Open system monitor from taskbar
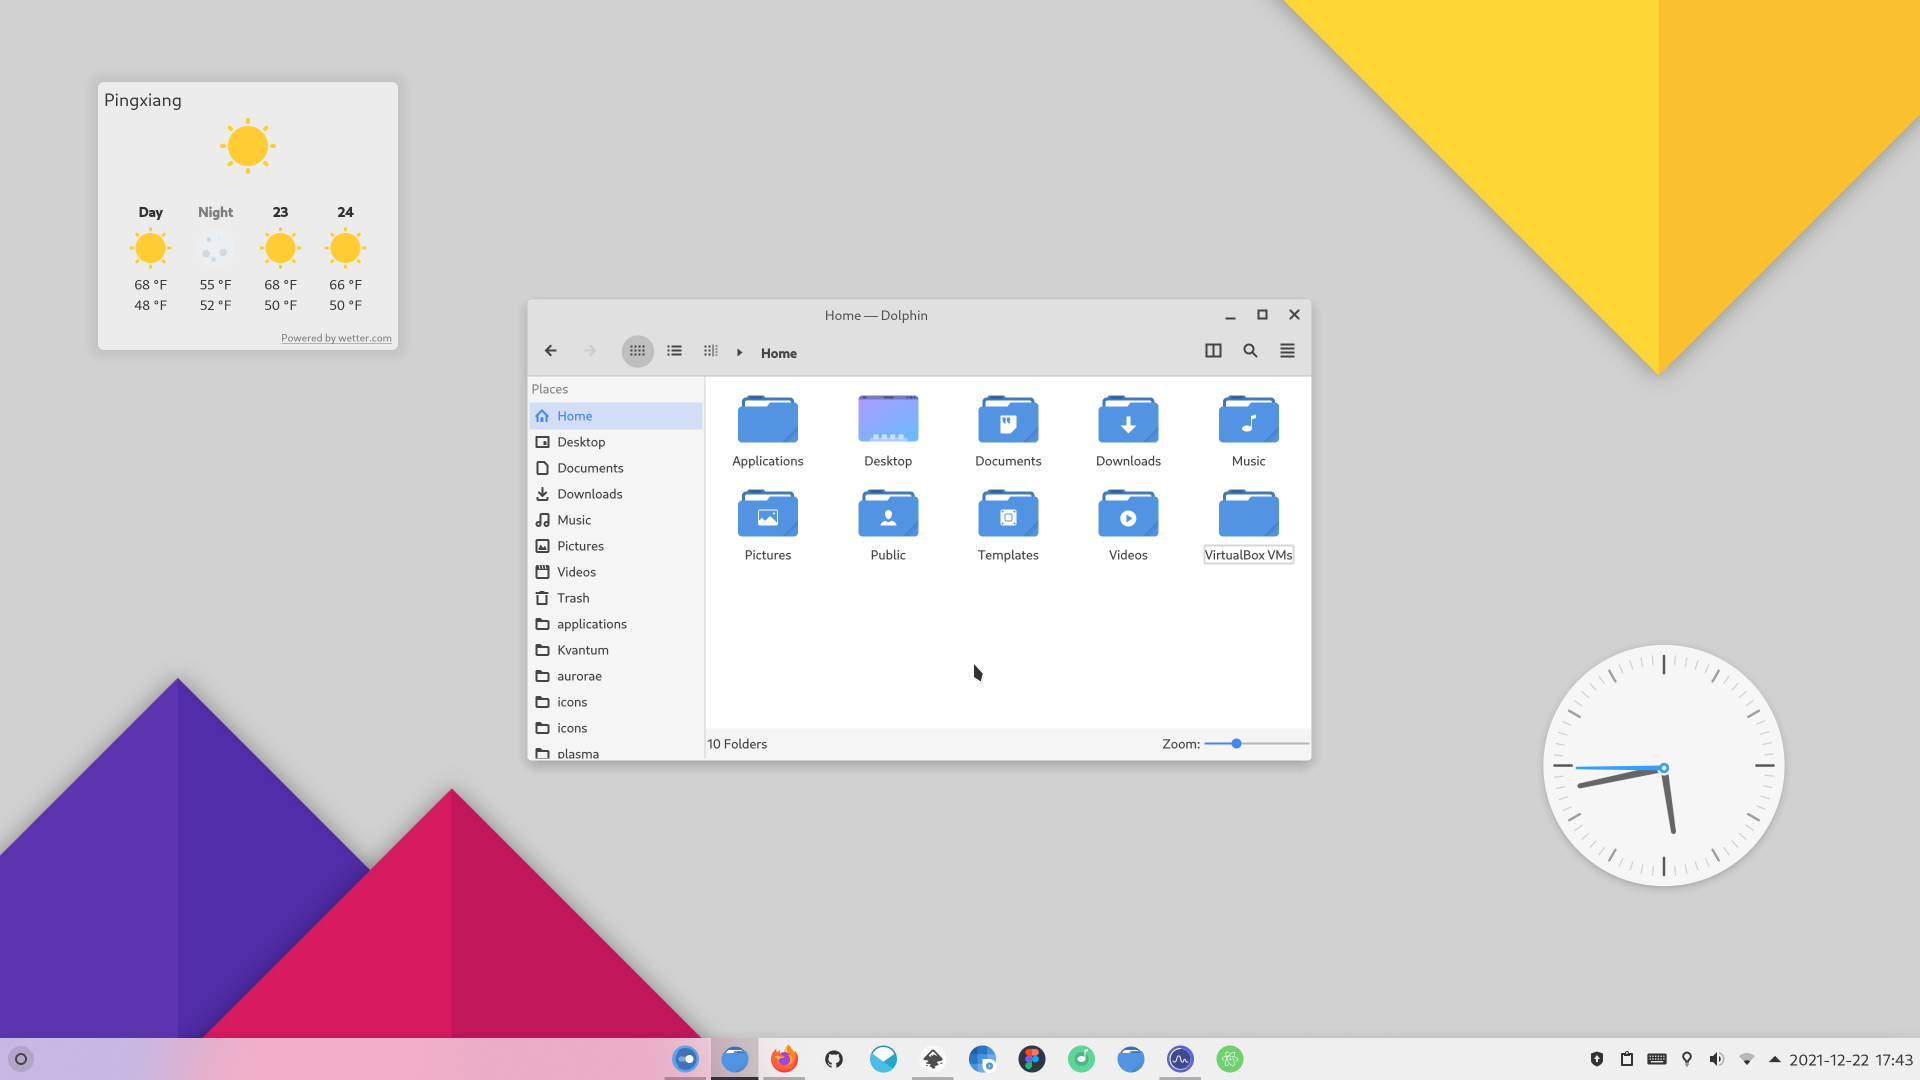The width and height of the screenshot is (1920, 1080). point(1180,1059)
